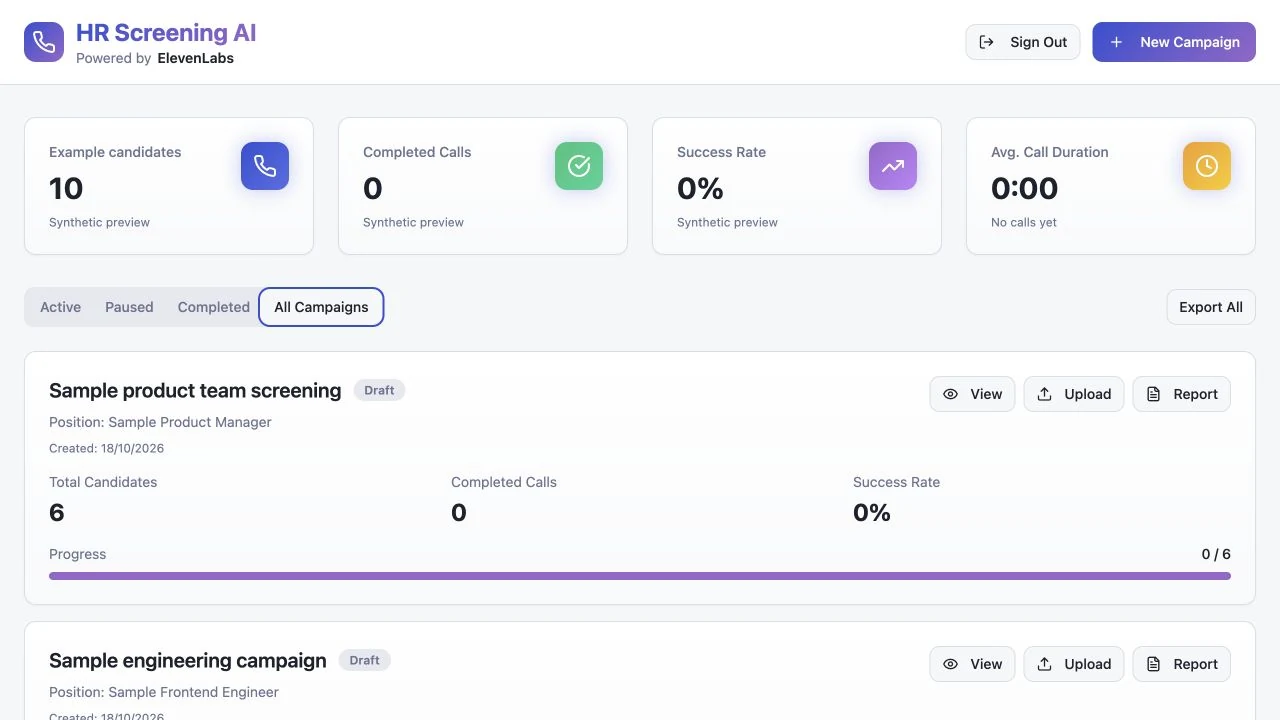1280x720 pixels.
Task: Switch to the Completed tab
Action: (x=214, y=307)
